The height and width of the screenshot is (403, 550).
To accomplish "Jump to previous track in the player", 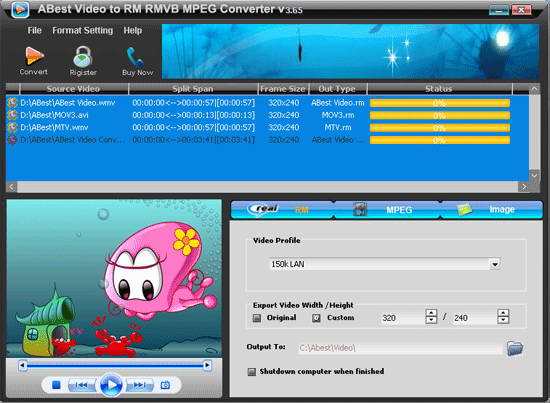I will pyautogui.click(x=81, y=385).
